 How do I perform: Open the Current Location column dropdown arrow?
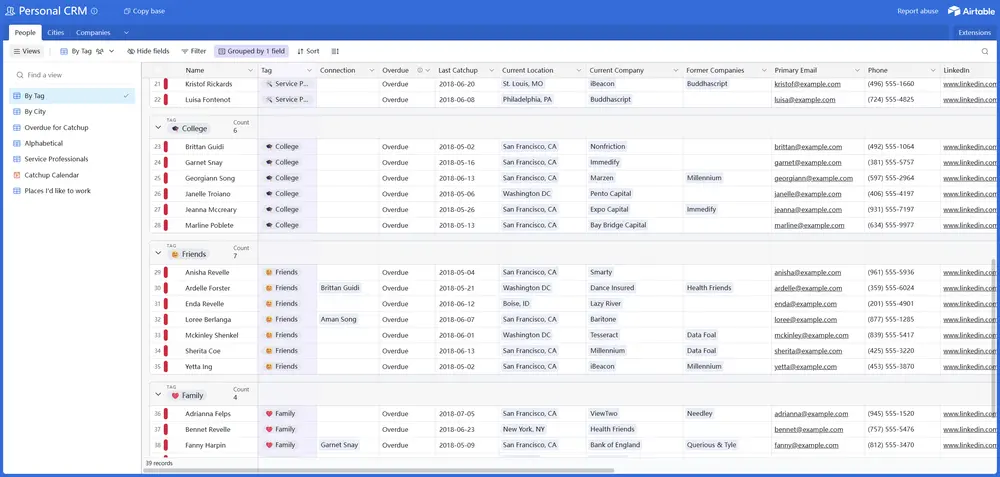tap(578, 70)
